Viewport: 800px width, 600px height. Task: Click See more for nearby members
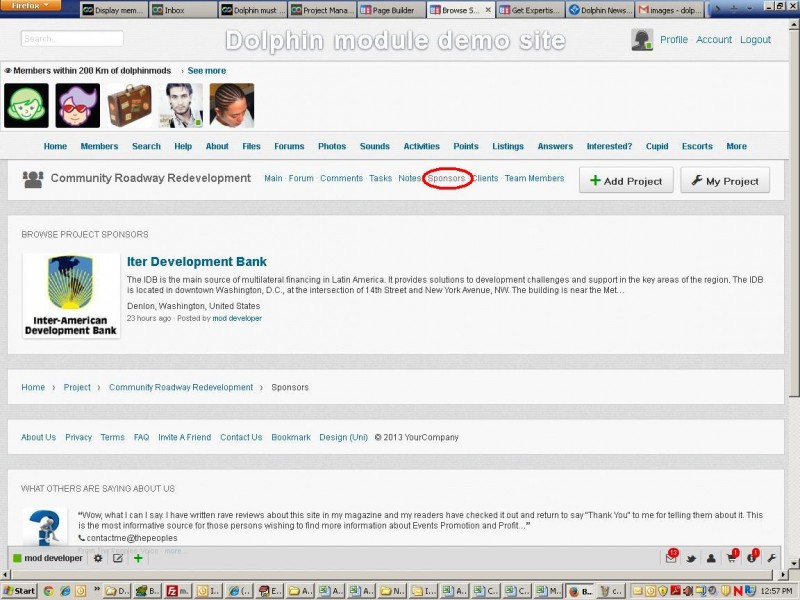pos(207,71)
